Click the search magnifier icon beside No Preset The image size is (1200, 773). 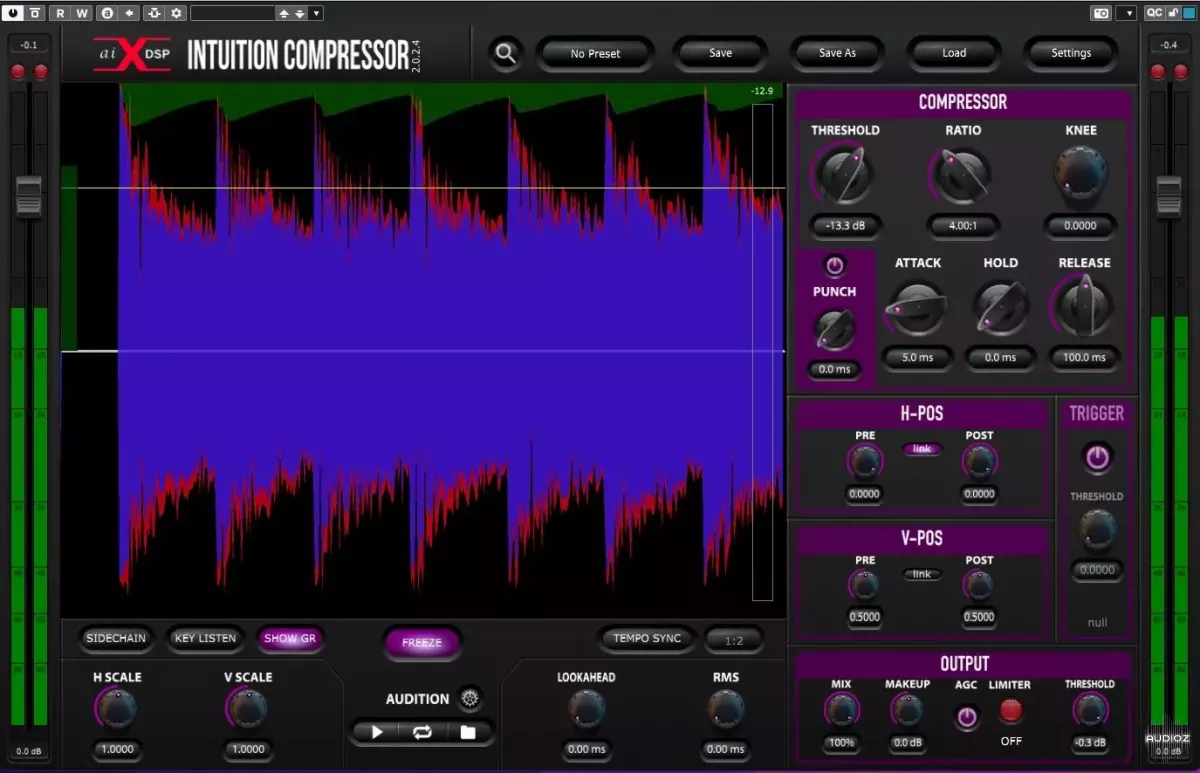[x=506, y=53]
